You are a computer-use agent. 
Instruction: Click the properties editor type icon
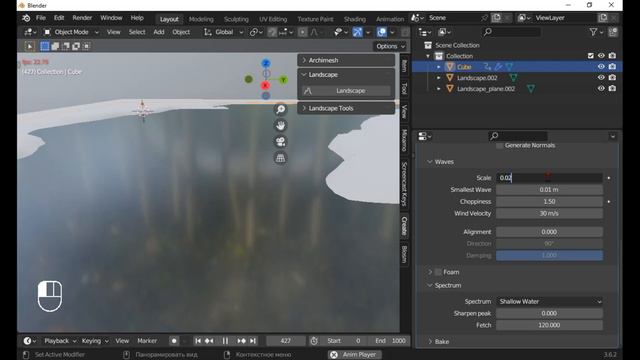[x=424, y=136]
